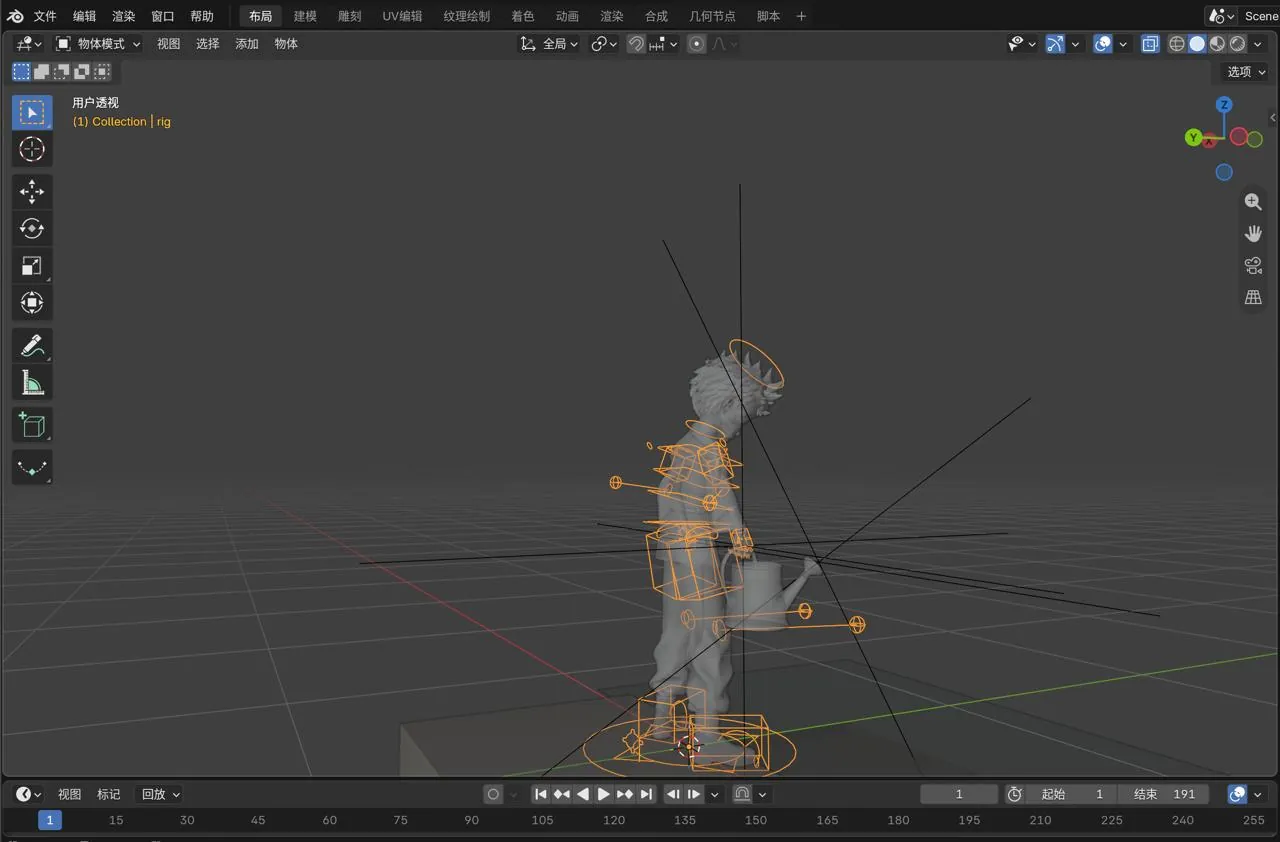Jump to the last frame
This screenshot has height=842, width=1280.
point(646,794)
